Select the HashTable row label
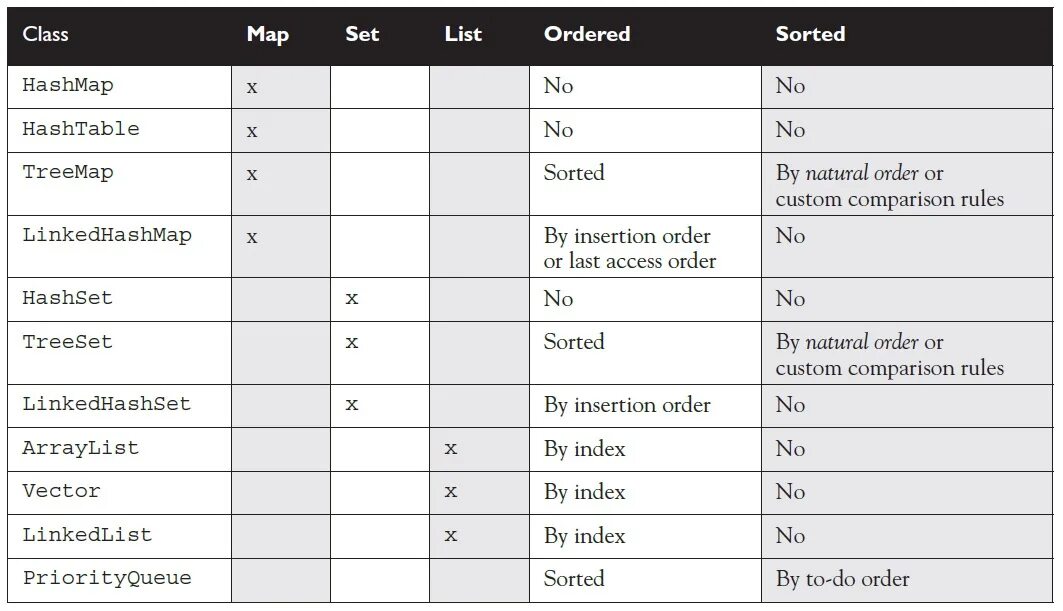This screenshot has width=1063, height=611. [81, 129]
